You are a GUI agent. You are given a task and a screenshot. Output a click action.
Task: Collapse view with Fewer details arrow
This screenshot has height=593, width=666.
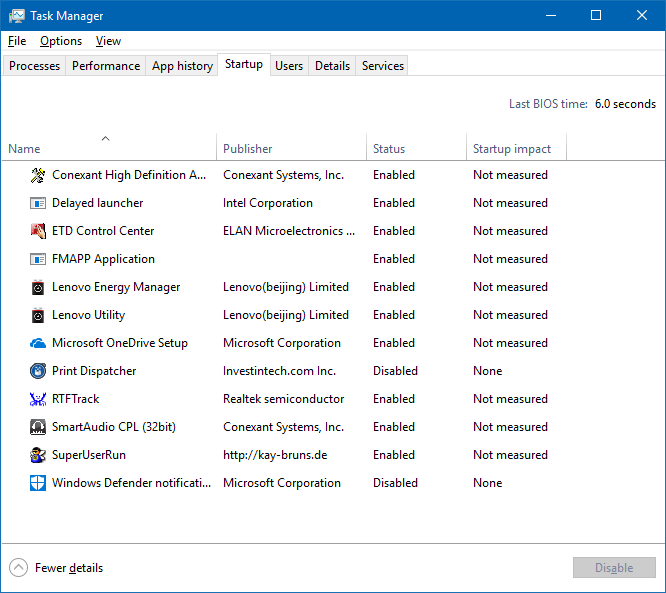(x=18, y=568)
